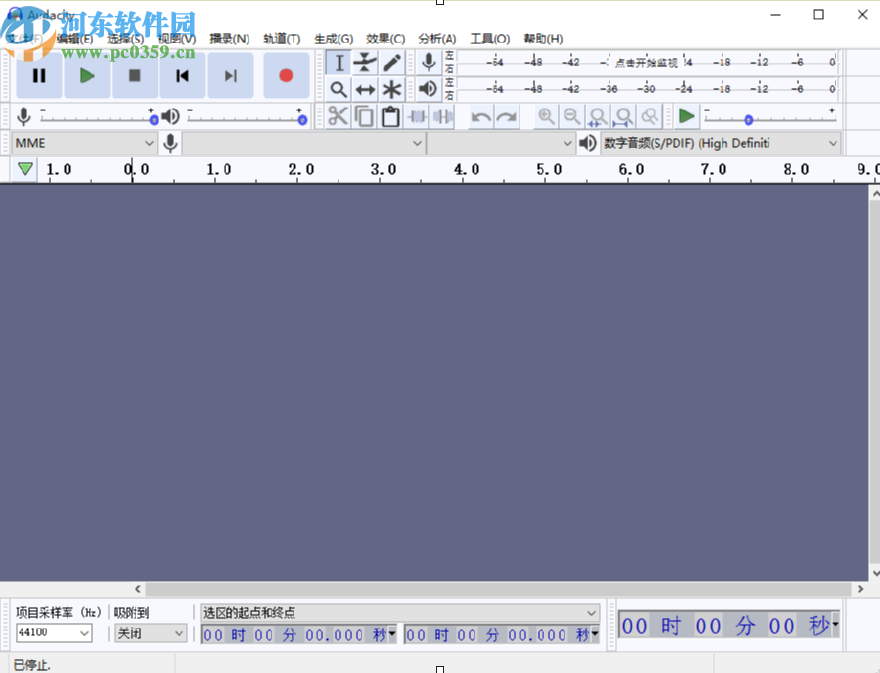Click the Pause button
The height and width of the screenshot is (673, 880).
click(39, 75)
